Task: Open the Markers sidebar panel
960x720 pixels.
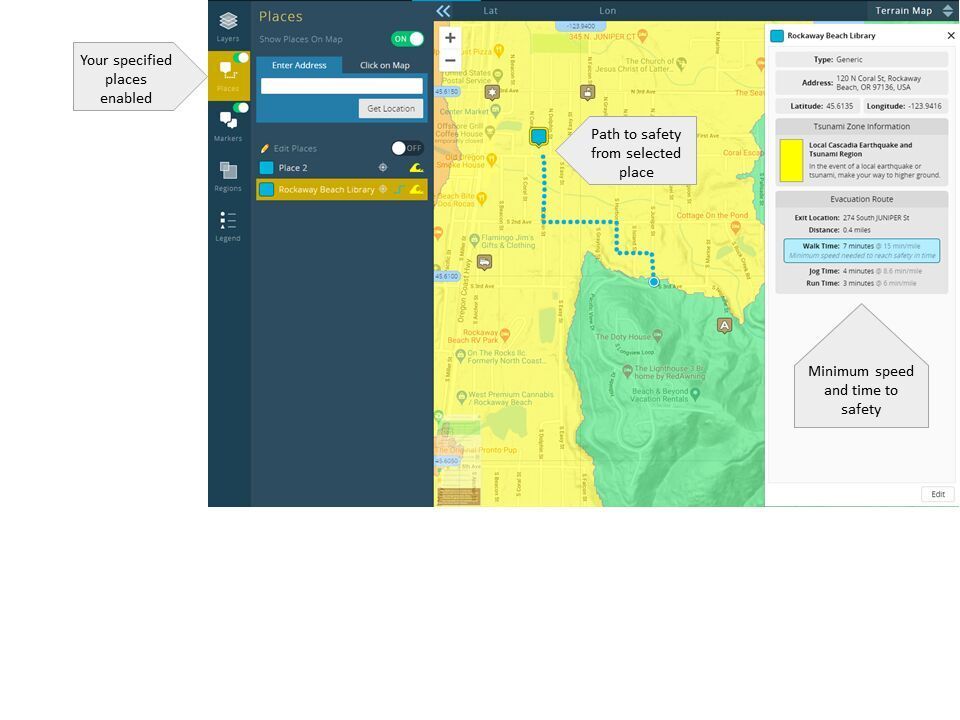Action: coord(228,125)
